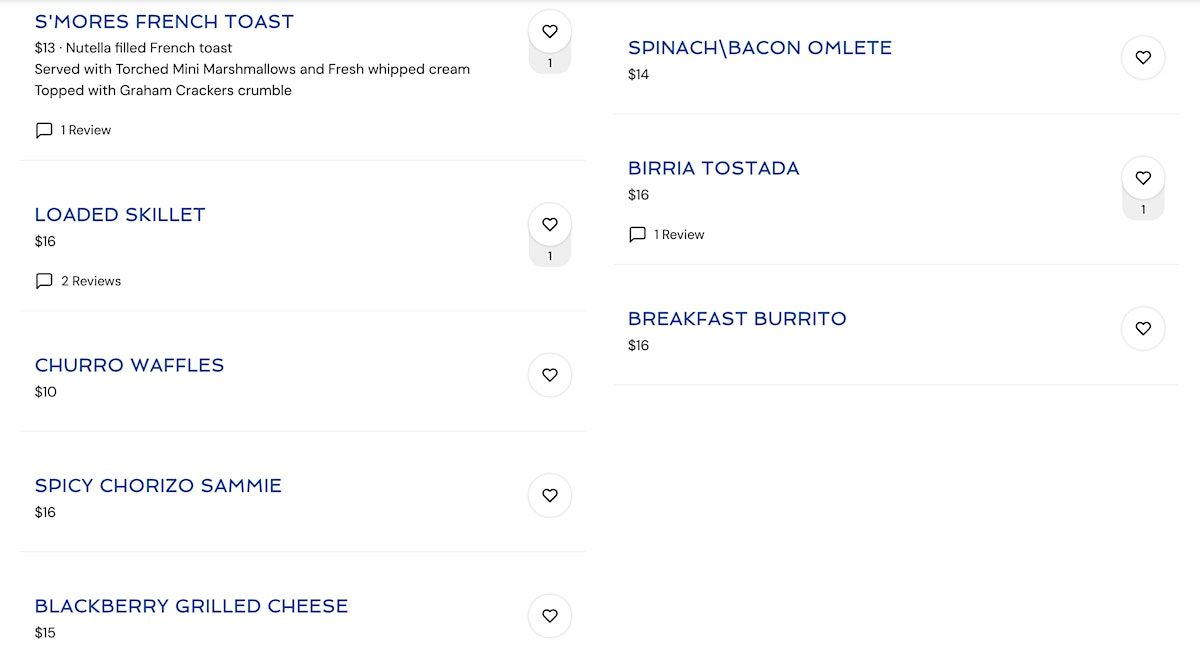
Task: Tap heart for Spicy Chorizo Sammie
Action: pos(549,495)
